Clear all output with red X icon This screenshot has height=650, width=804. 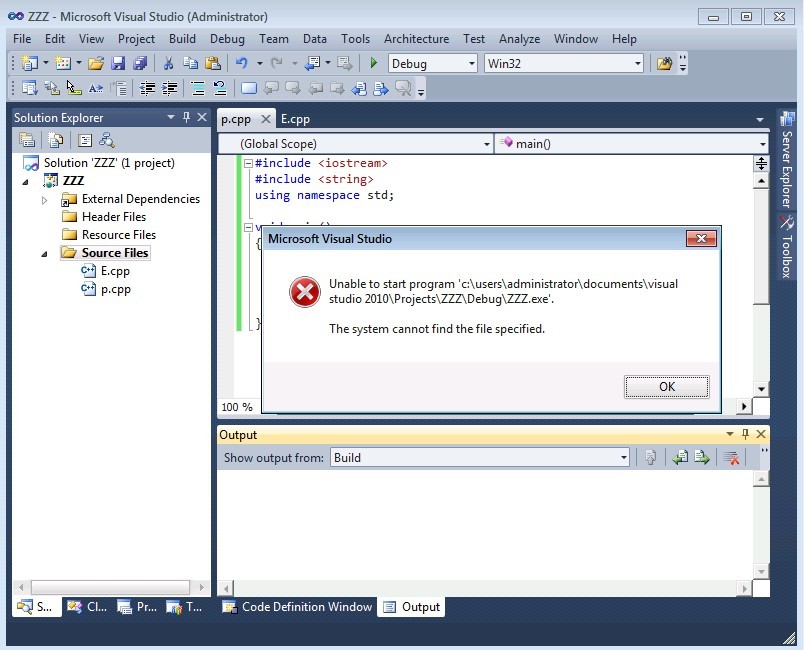[x=731, y=458]
